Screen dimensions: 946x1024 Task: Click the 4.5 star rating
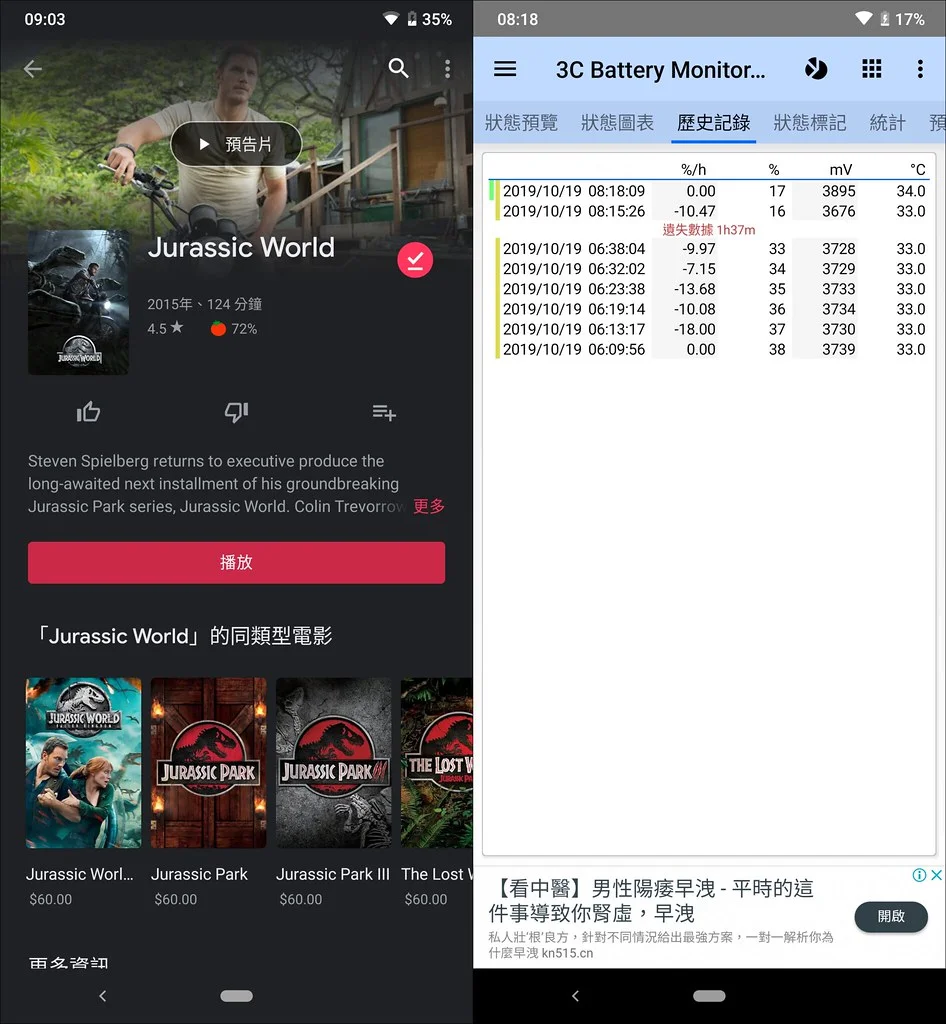click(165, 328)
